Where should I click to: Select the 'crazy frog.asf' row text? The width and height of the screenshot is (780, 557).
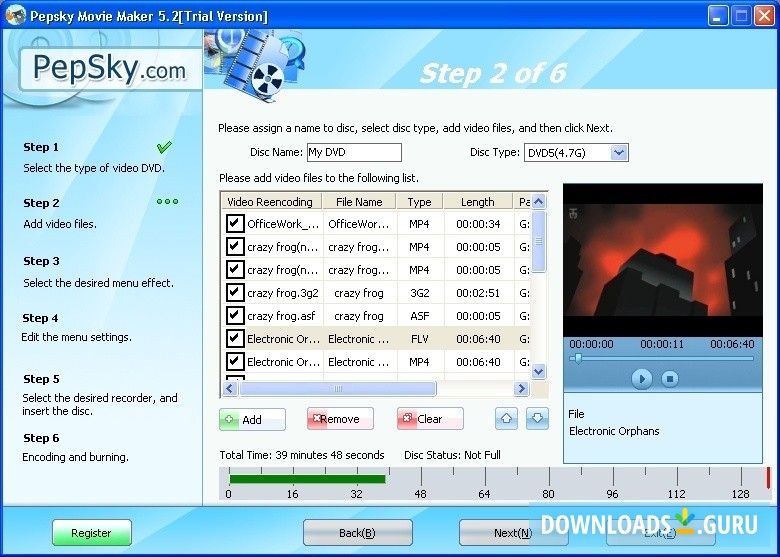[281, 316]
